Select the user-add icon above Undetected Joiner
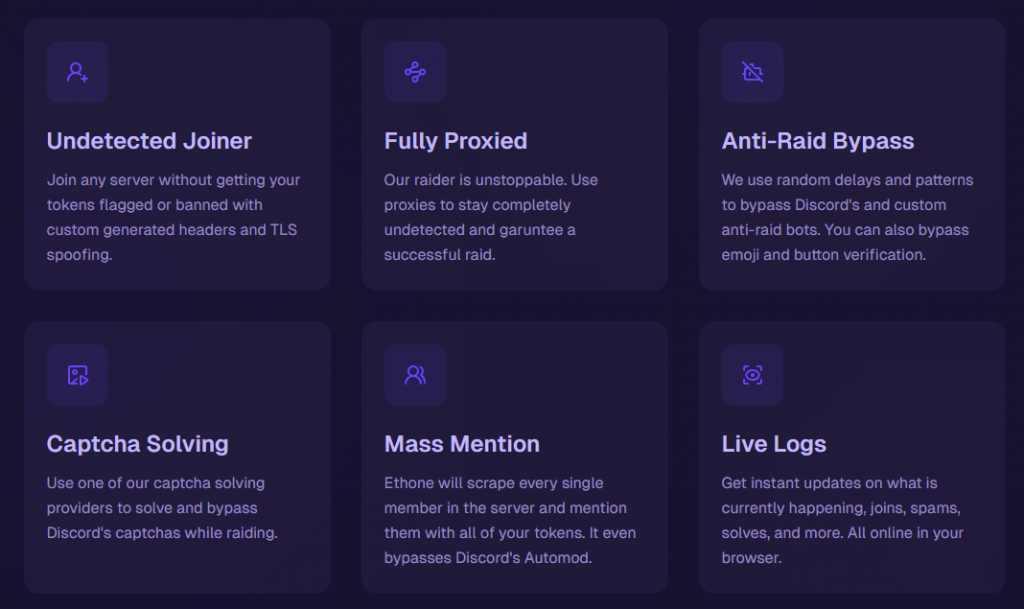 (x=77, y=72)
